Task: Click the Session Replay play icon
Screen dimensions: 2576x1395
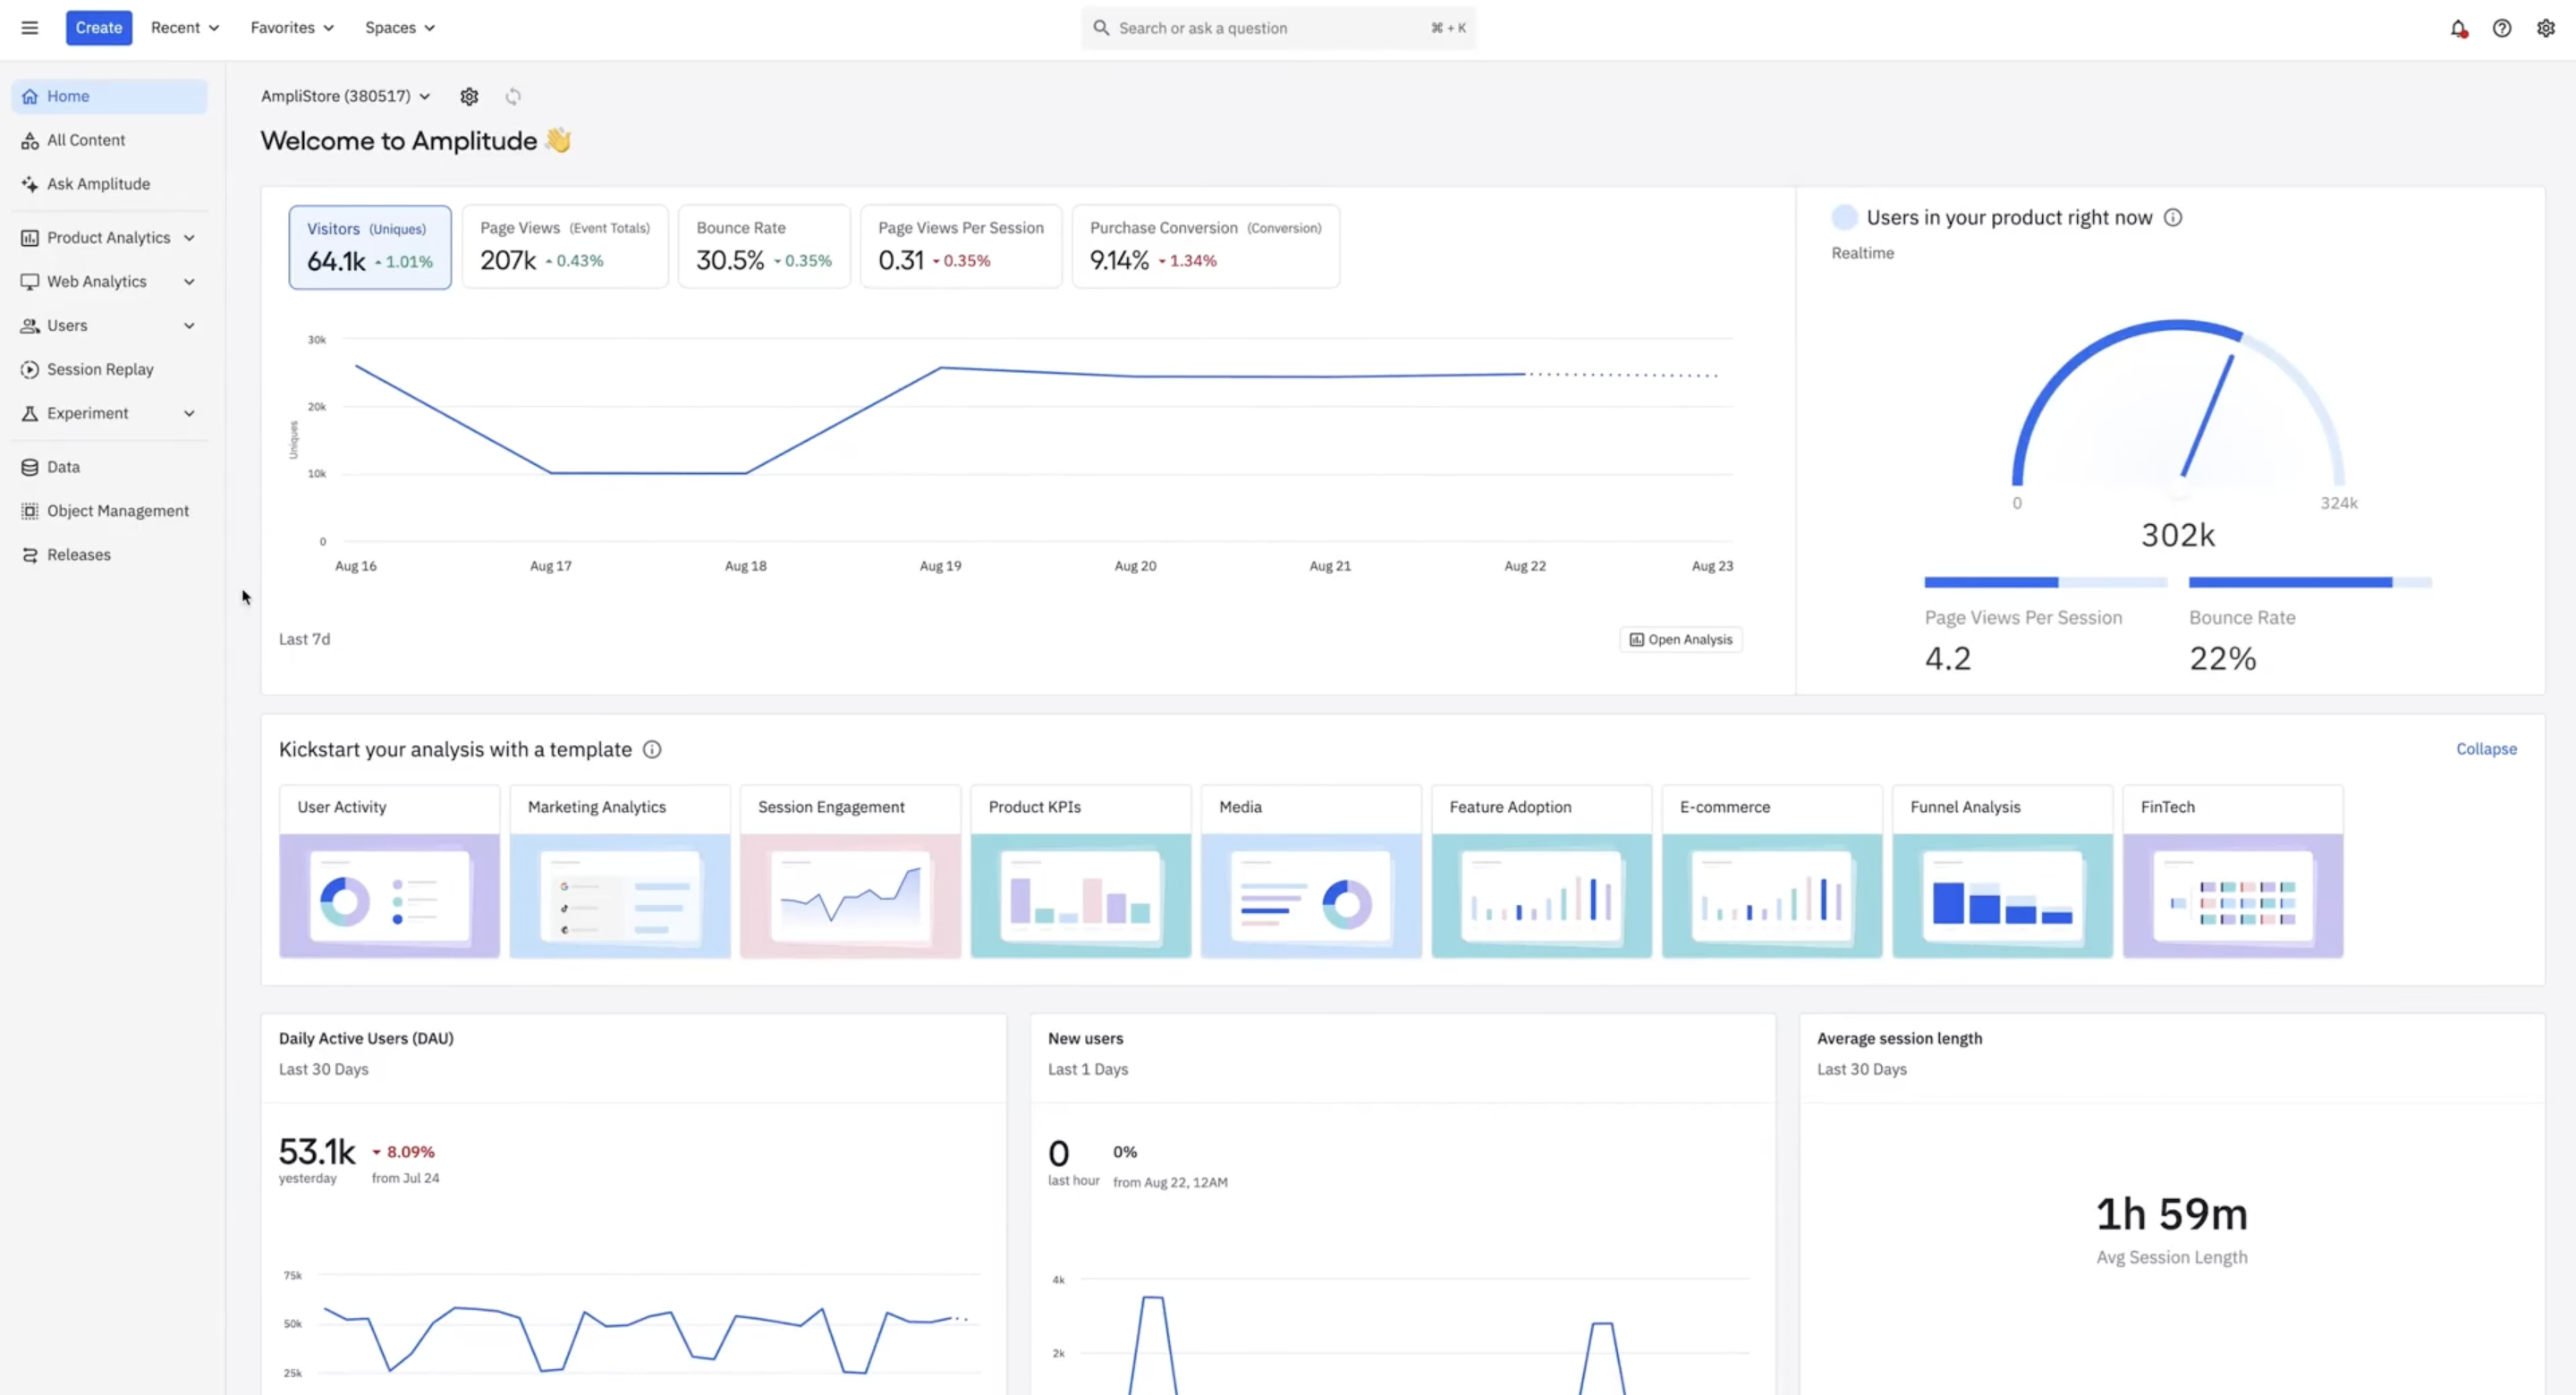Action: click(x=30, y=370)
